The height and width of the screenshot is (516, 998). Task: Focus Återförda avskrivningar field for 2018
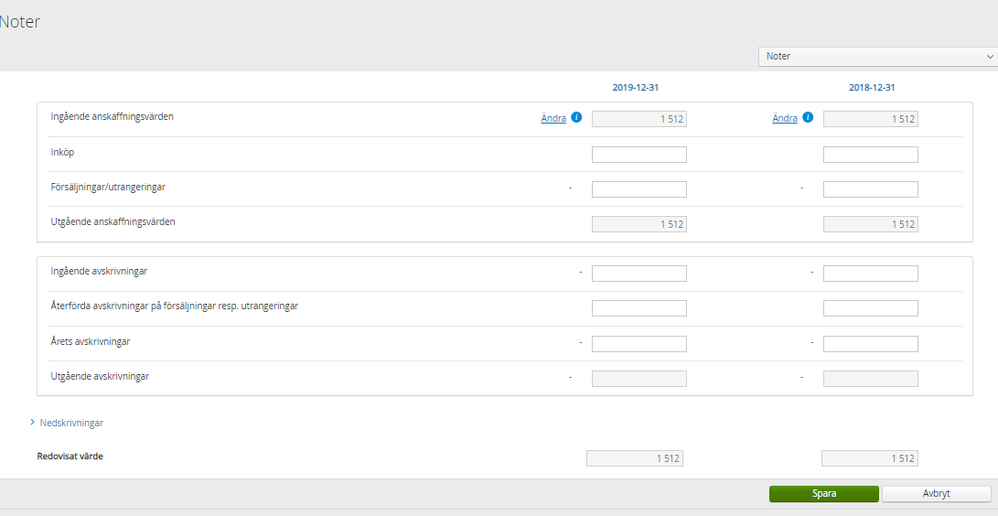coord(870,308)
